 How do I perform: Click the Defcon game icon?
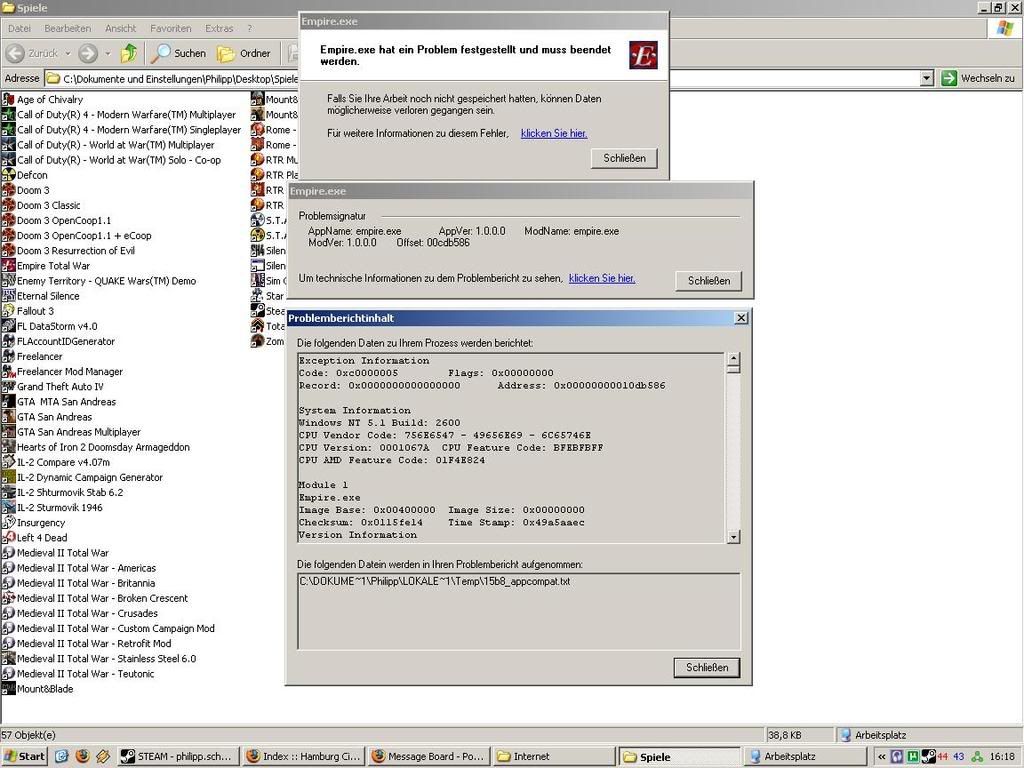8,175
